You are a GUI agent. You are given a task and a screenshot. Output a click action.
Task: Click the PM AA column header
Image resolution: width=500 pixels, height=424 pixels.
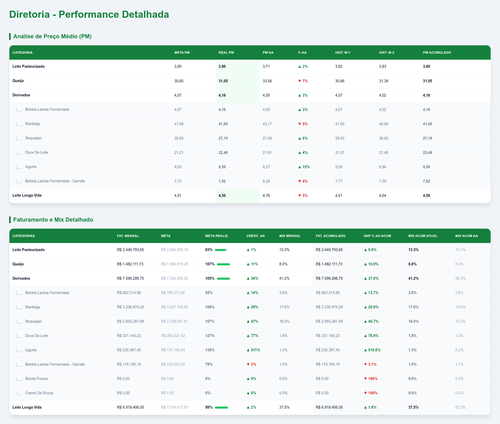coord(268,53)
